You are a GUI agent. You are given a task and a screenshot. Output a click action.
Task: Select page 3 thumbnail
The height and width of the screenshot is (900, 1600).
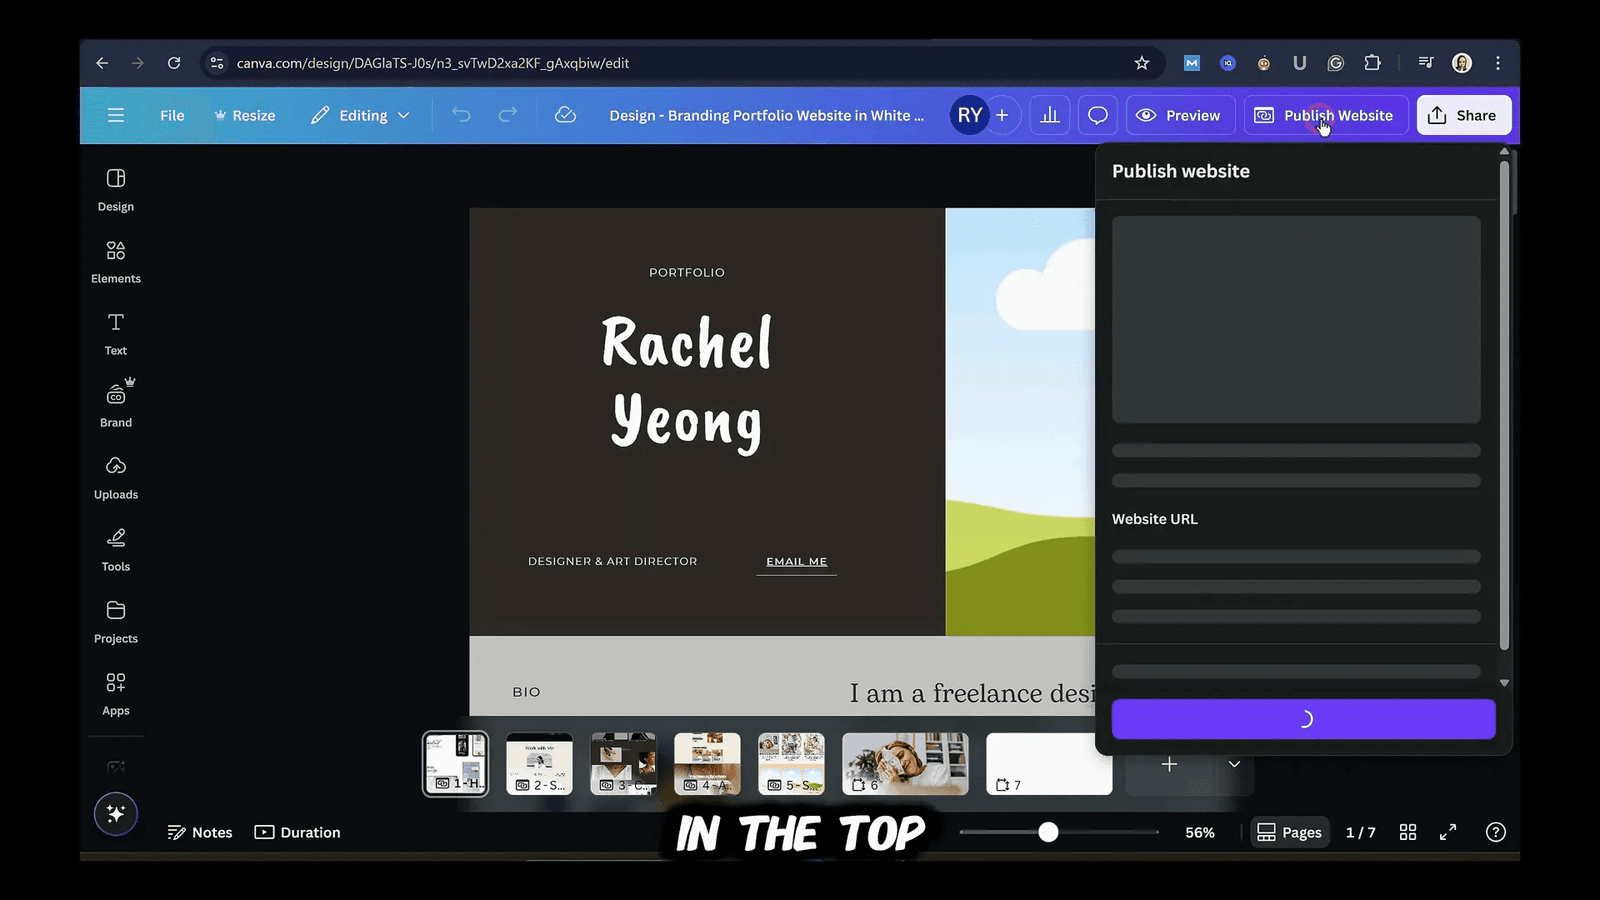coord(623,764)
